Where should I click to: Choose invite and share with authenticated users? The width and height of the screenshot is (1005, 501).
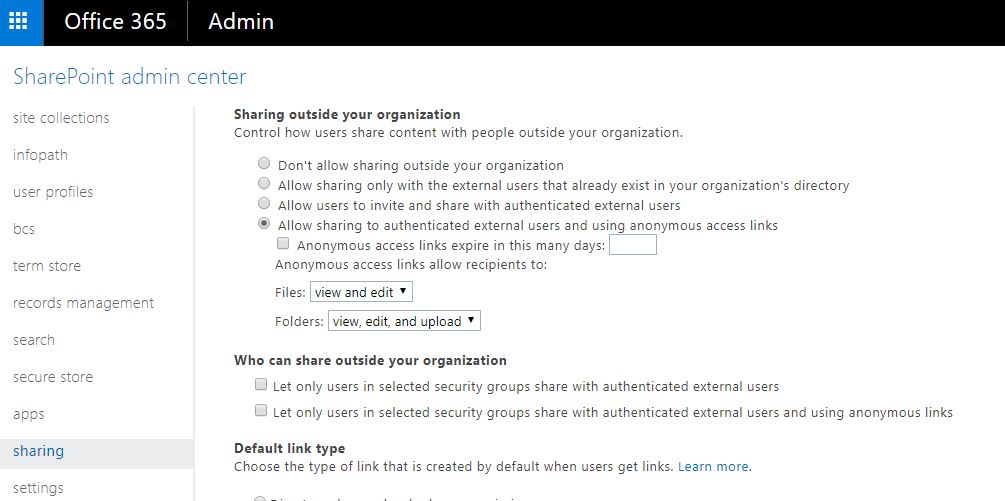pos(264,204)
